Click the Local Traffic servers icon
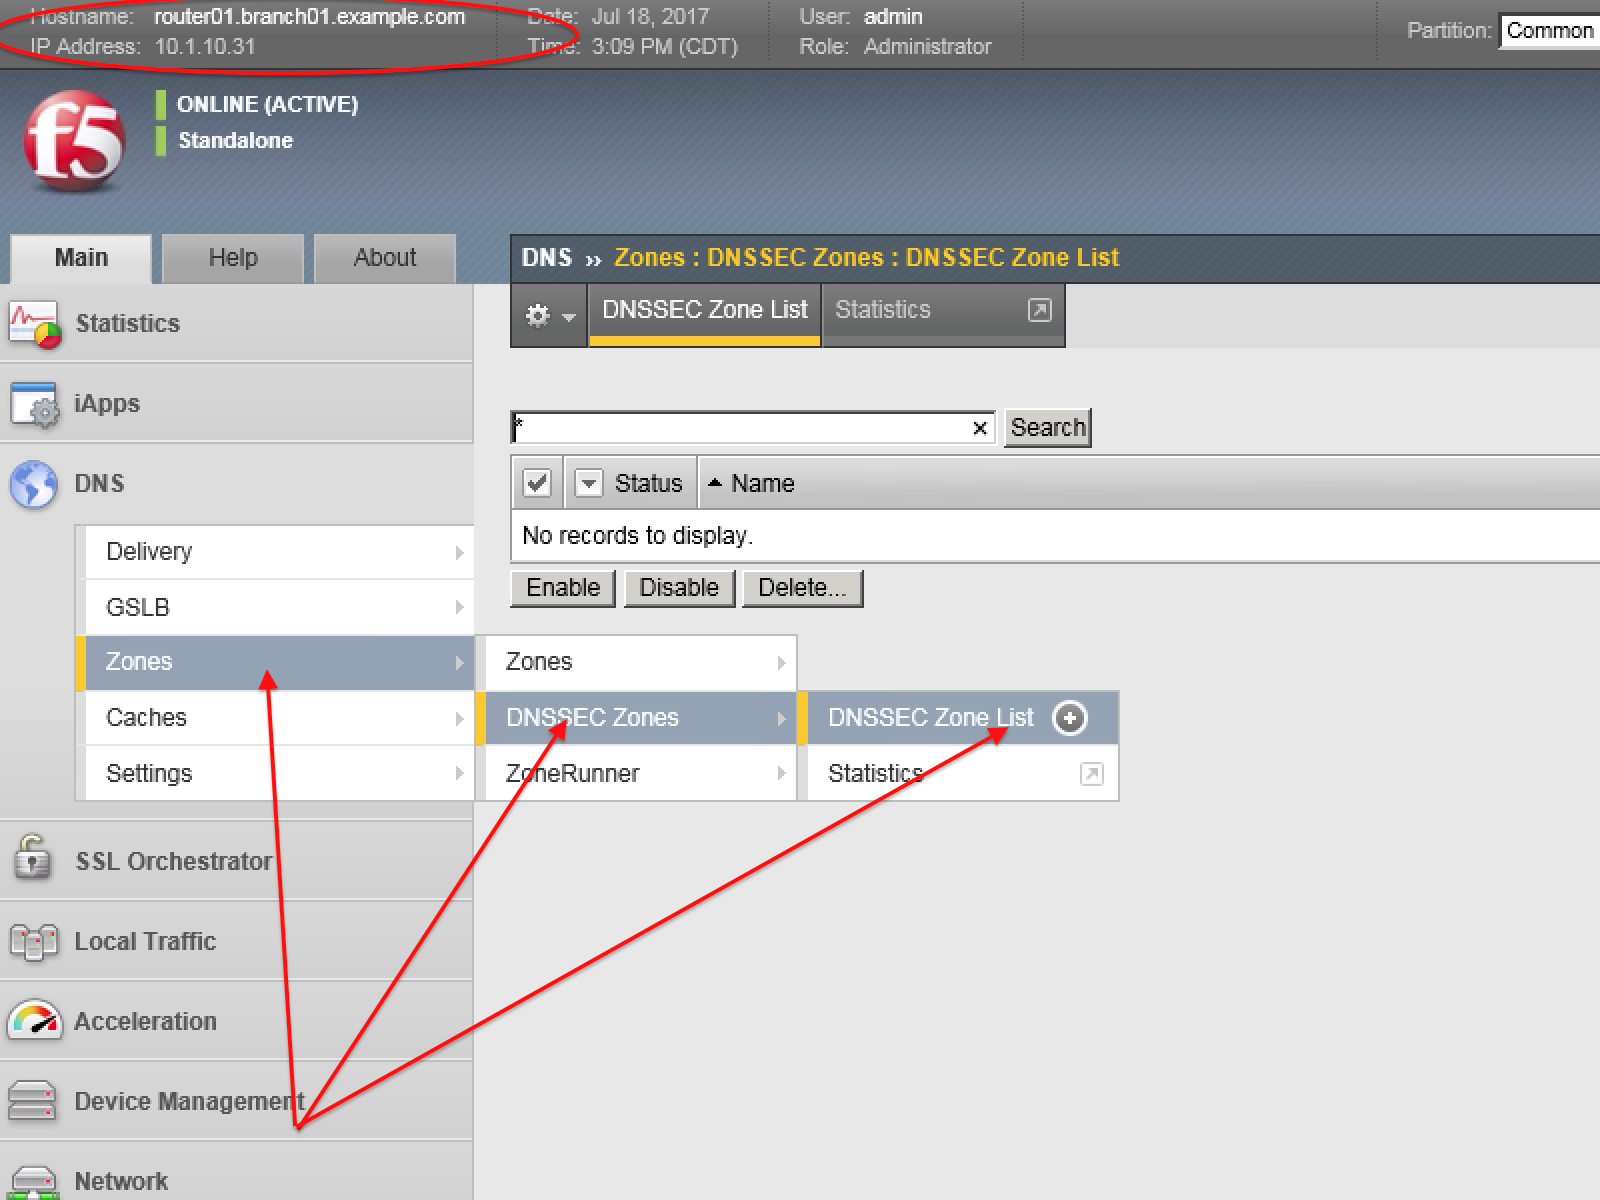The width and height of the screenshot is (1600, 1200). point(34,942)
